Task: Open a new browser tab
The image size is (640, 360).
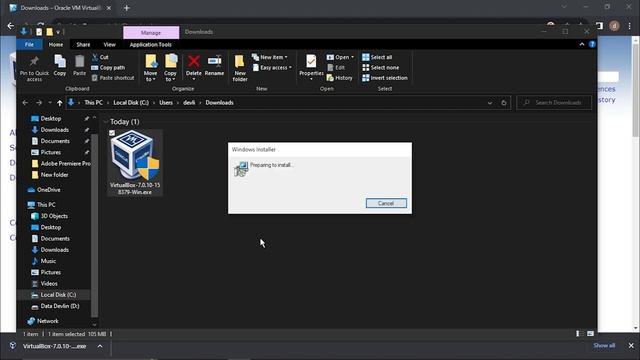Action: [x=127, y=8]
